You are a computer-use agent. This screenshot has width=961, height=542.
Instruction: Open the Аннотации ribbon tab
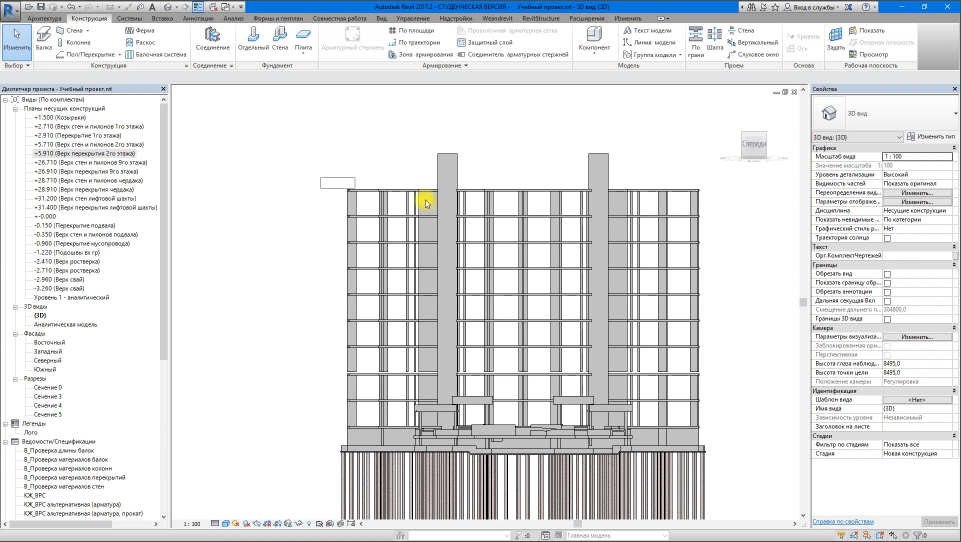(198, 18)
